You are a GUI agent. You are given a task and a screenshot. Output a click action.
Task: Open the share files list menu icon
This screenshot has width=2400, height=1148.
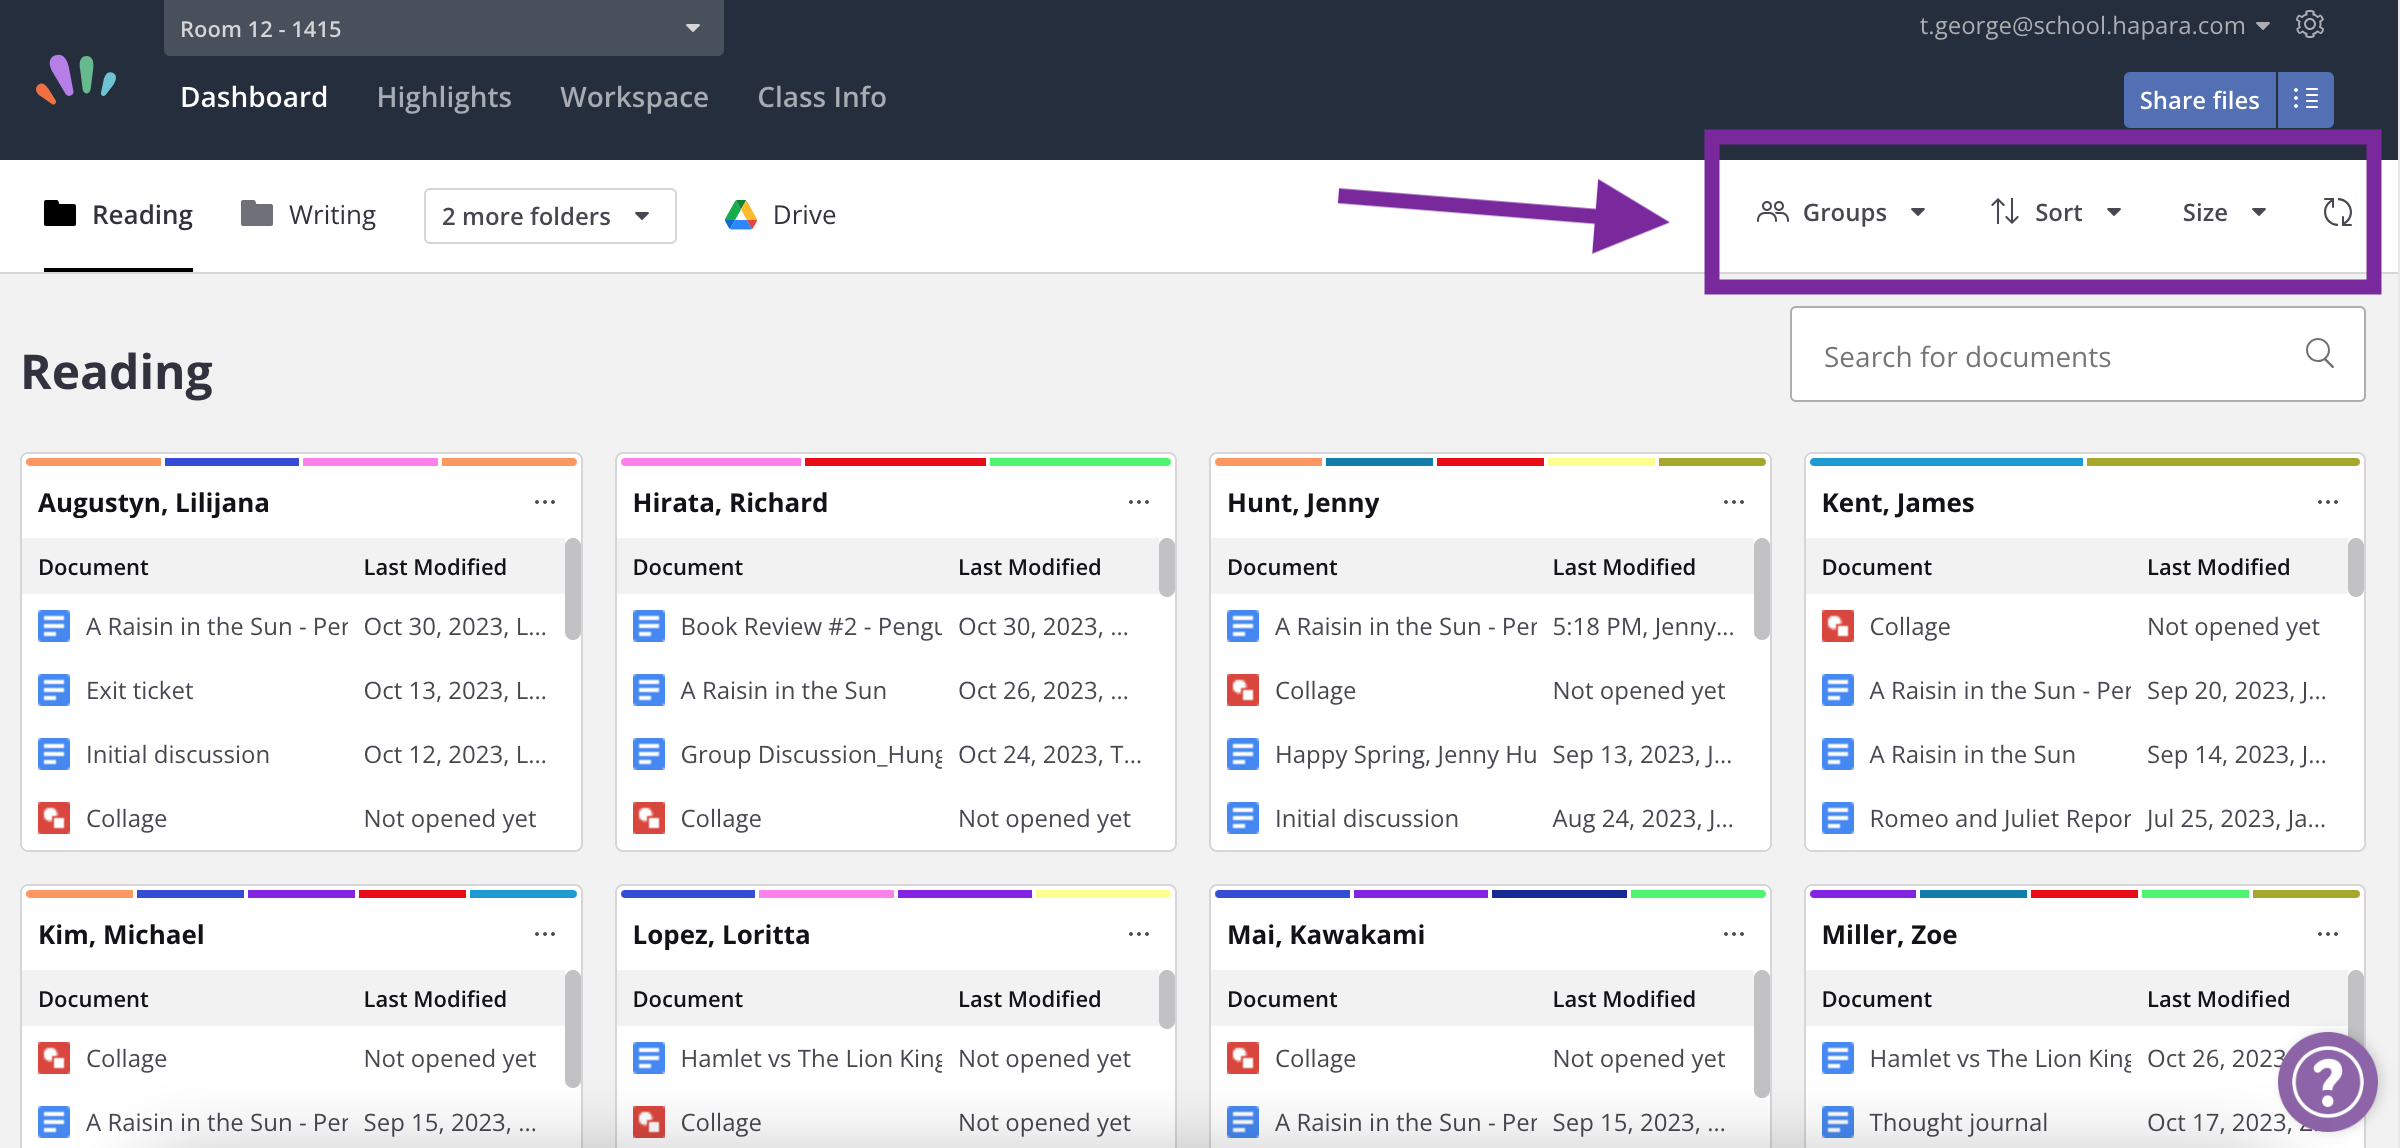click(2306, 99)
